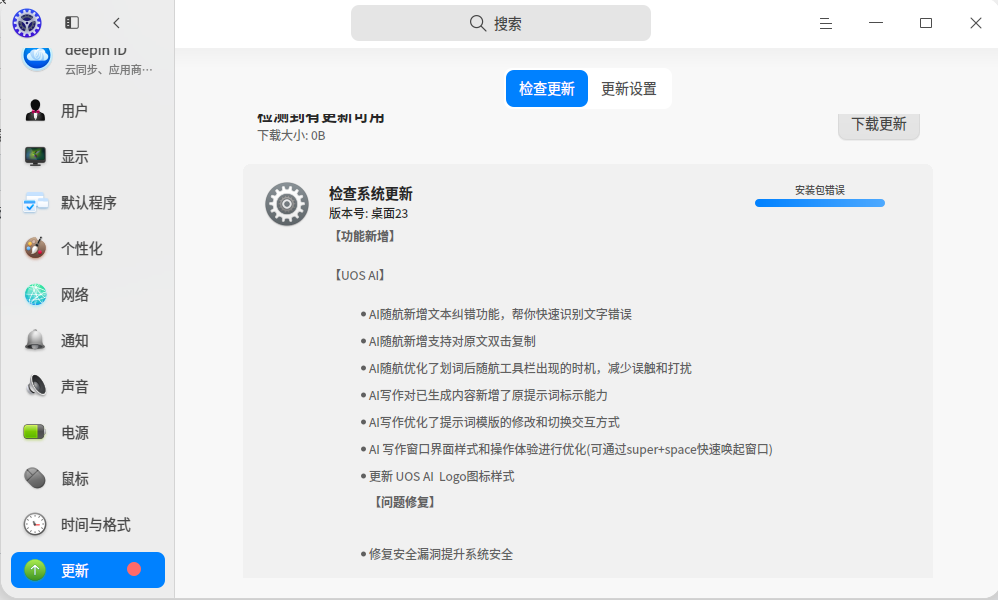Click the 【问题修复】 heading text
Viewport: 998px width, 600px height.
(x=405, y=503)
